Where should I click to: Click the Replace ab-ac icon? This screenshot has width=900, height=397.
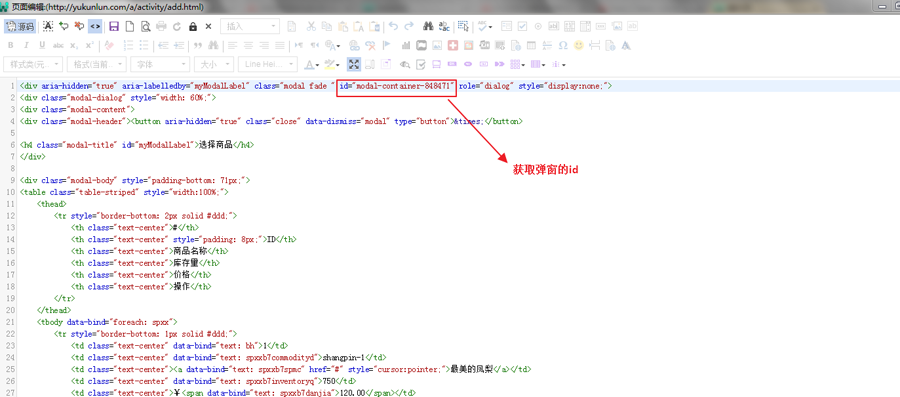click(444, 26)
